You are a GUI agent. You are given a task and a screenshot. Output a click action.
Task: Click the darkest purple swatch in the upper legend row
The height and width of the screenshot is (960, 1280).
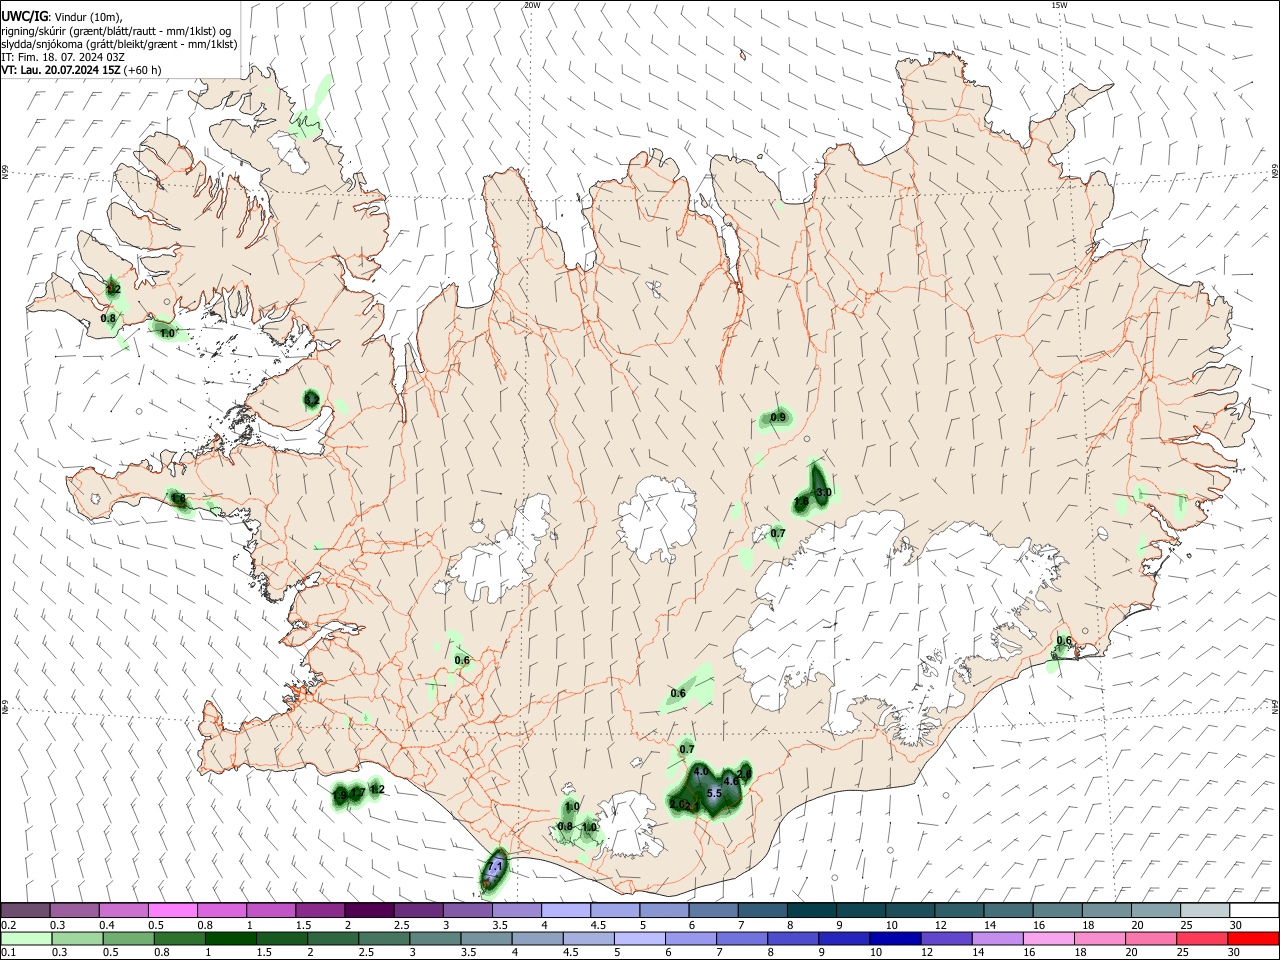(369, 910)
